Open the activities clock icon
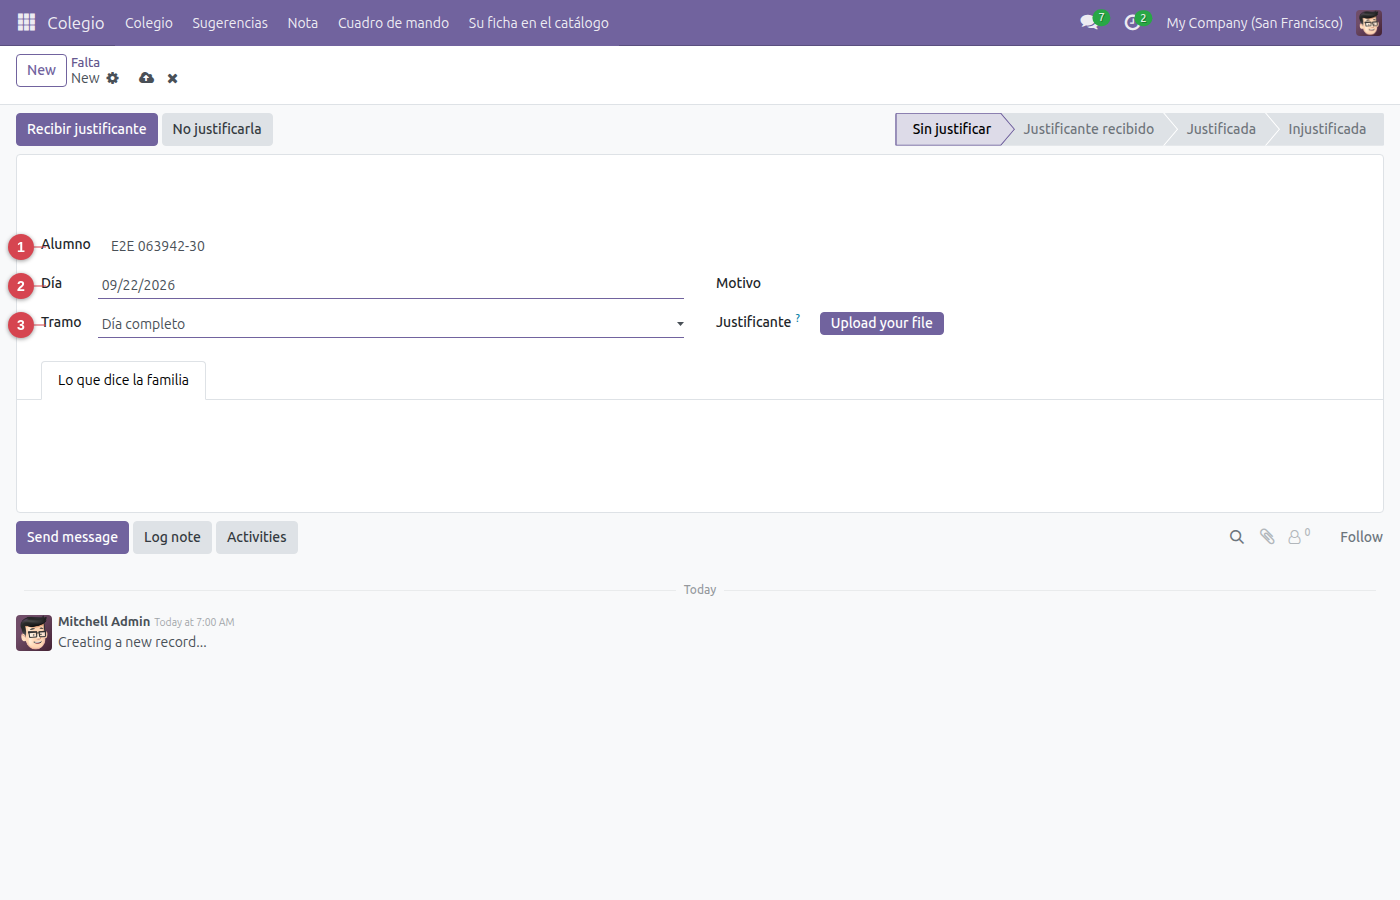The image size is (1400, 900). click(1132, 22)
